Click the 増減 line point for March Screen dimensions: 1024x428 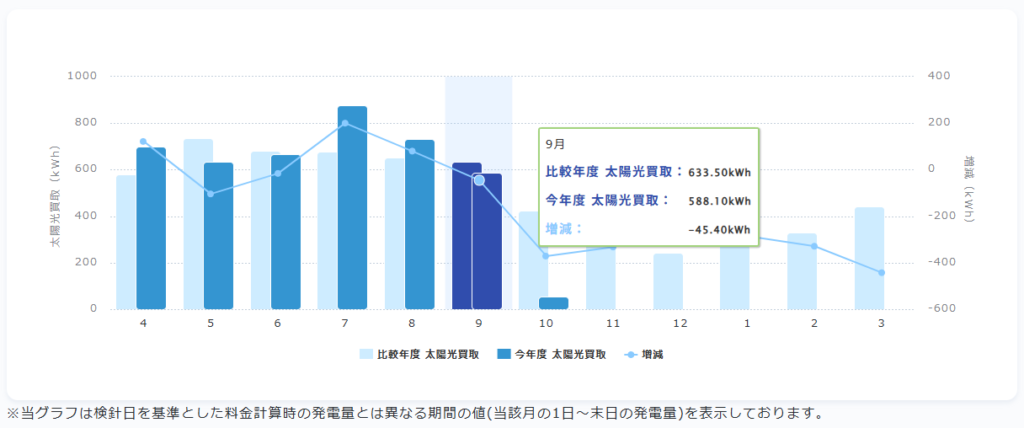[x=881, y=273]
